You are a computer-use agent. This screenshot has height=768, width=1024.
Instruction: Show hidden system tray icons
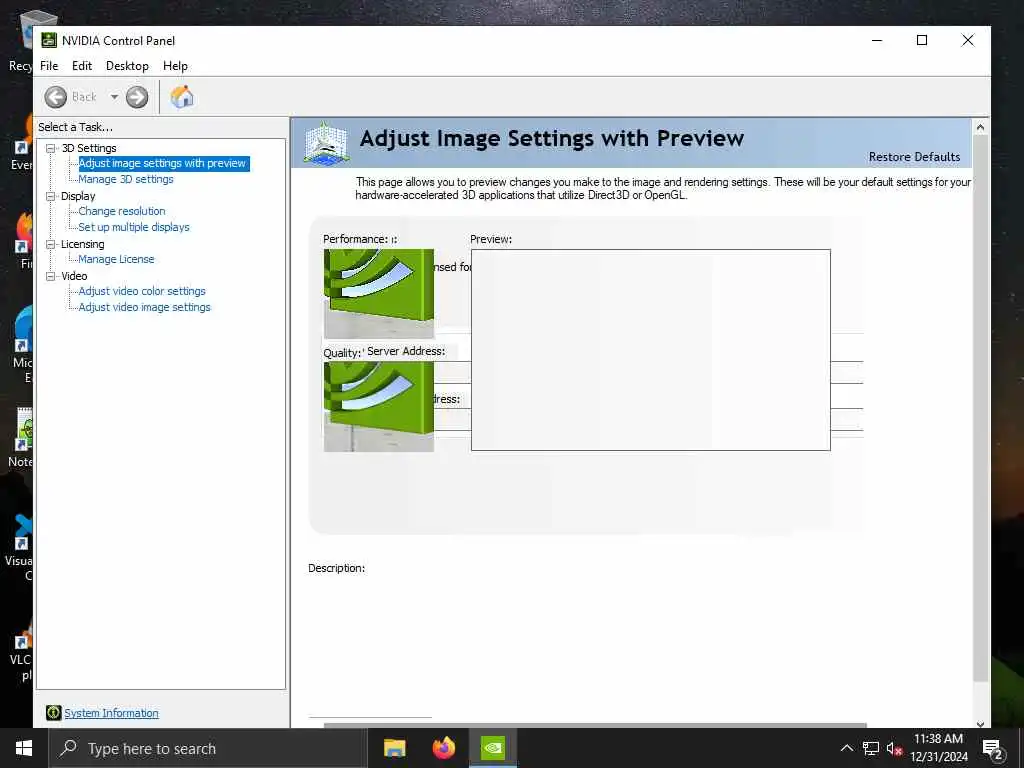pos(846,748)
